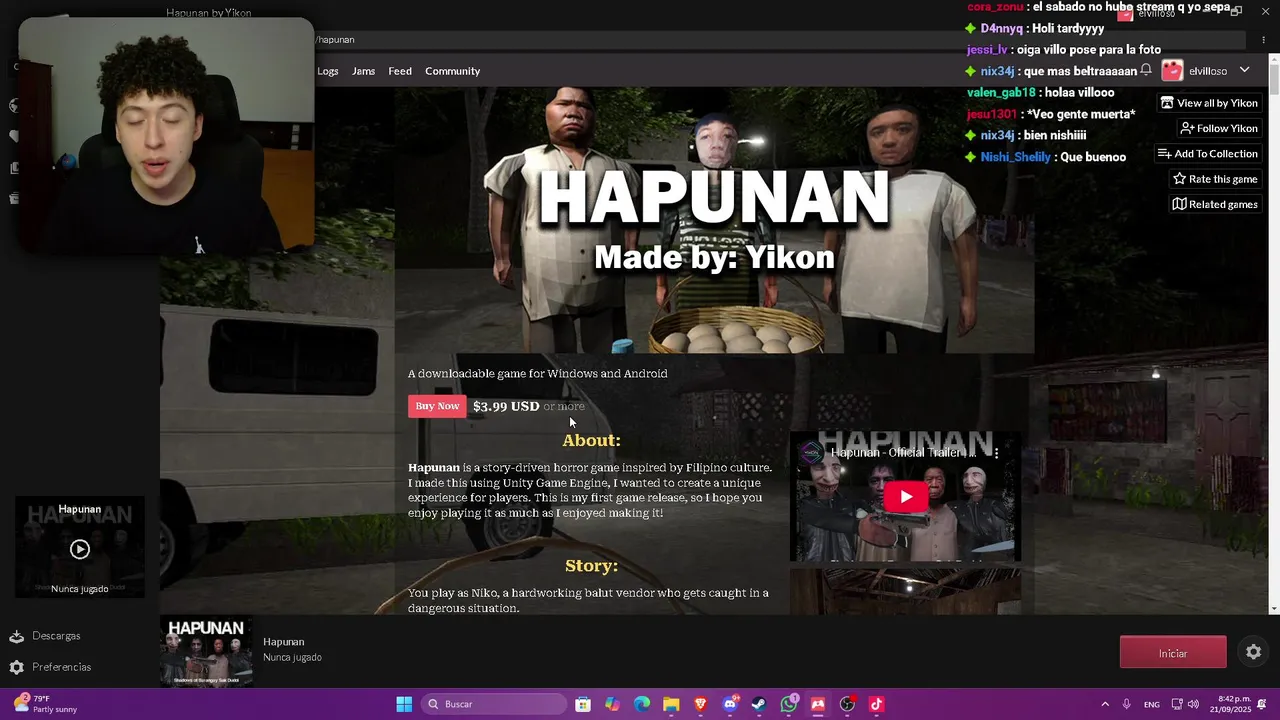Open the trailer title link Hapunan - Official Trailer

click(904, 453)
